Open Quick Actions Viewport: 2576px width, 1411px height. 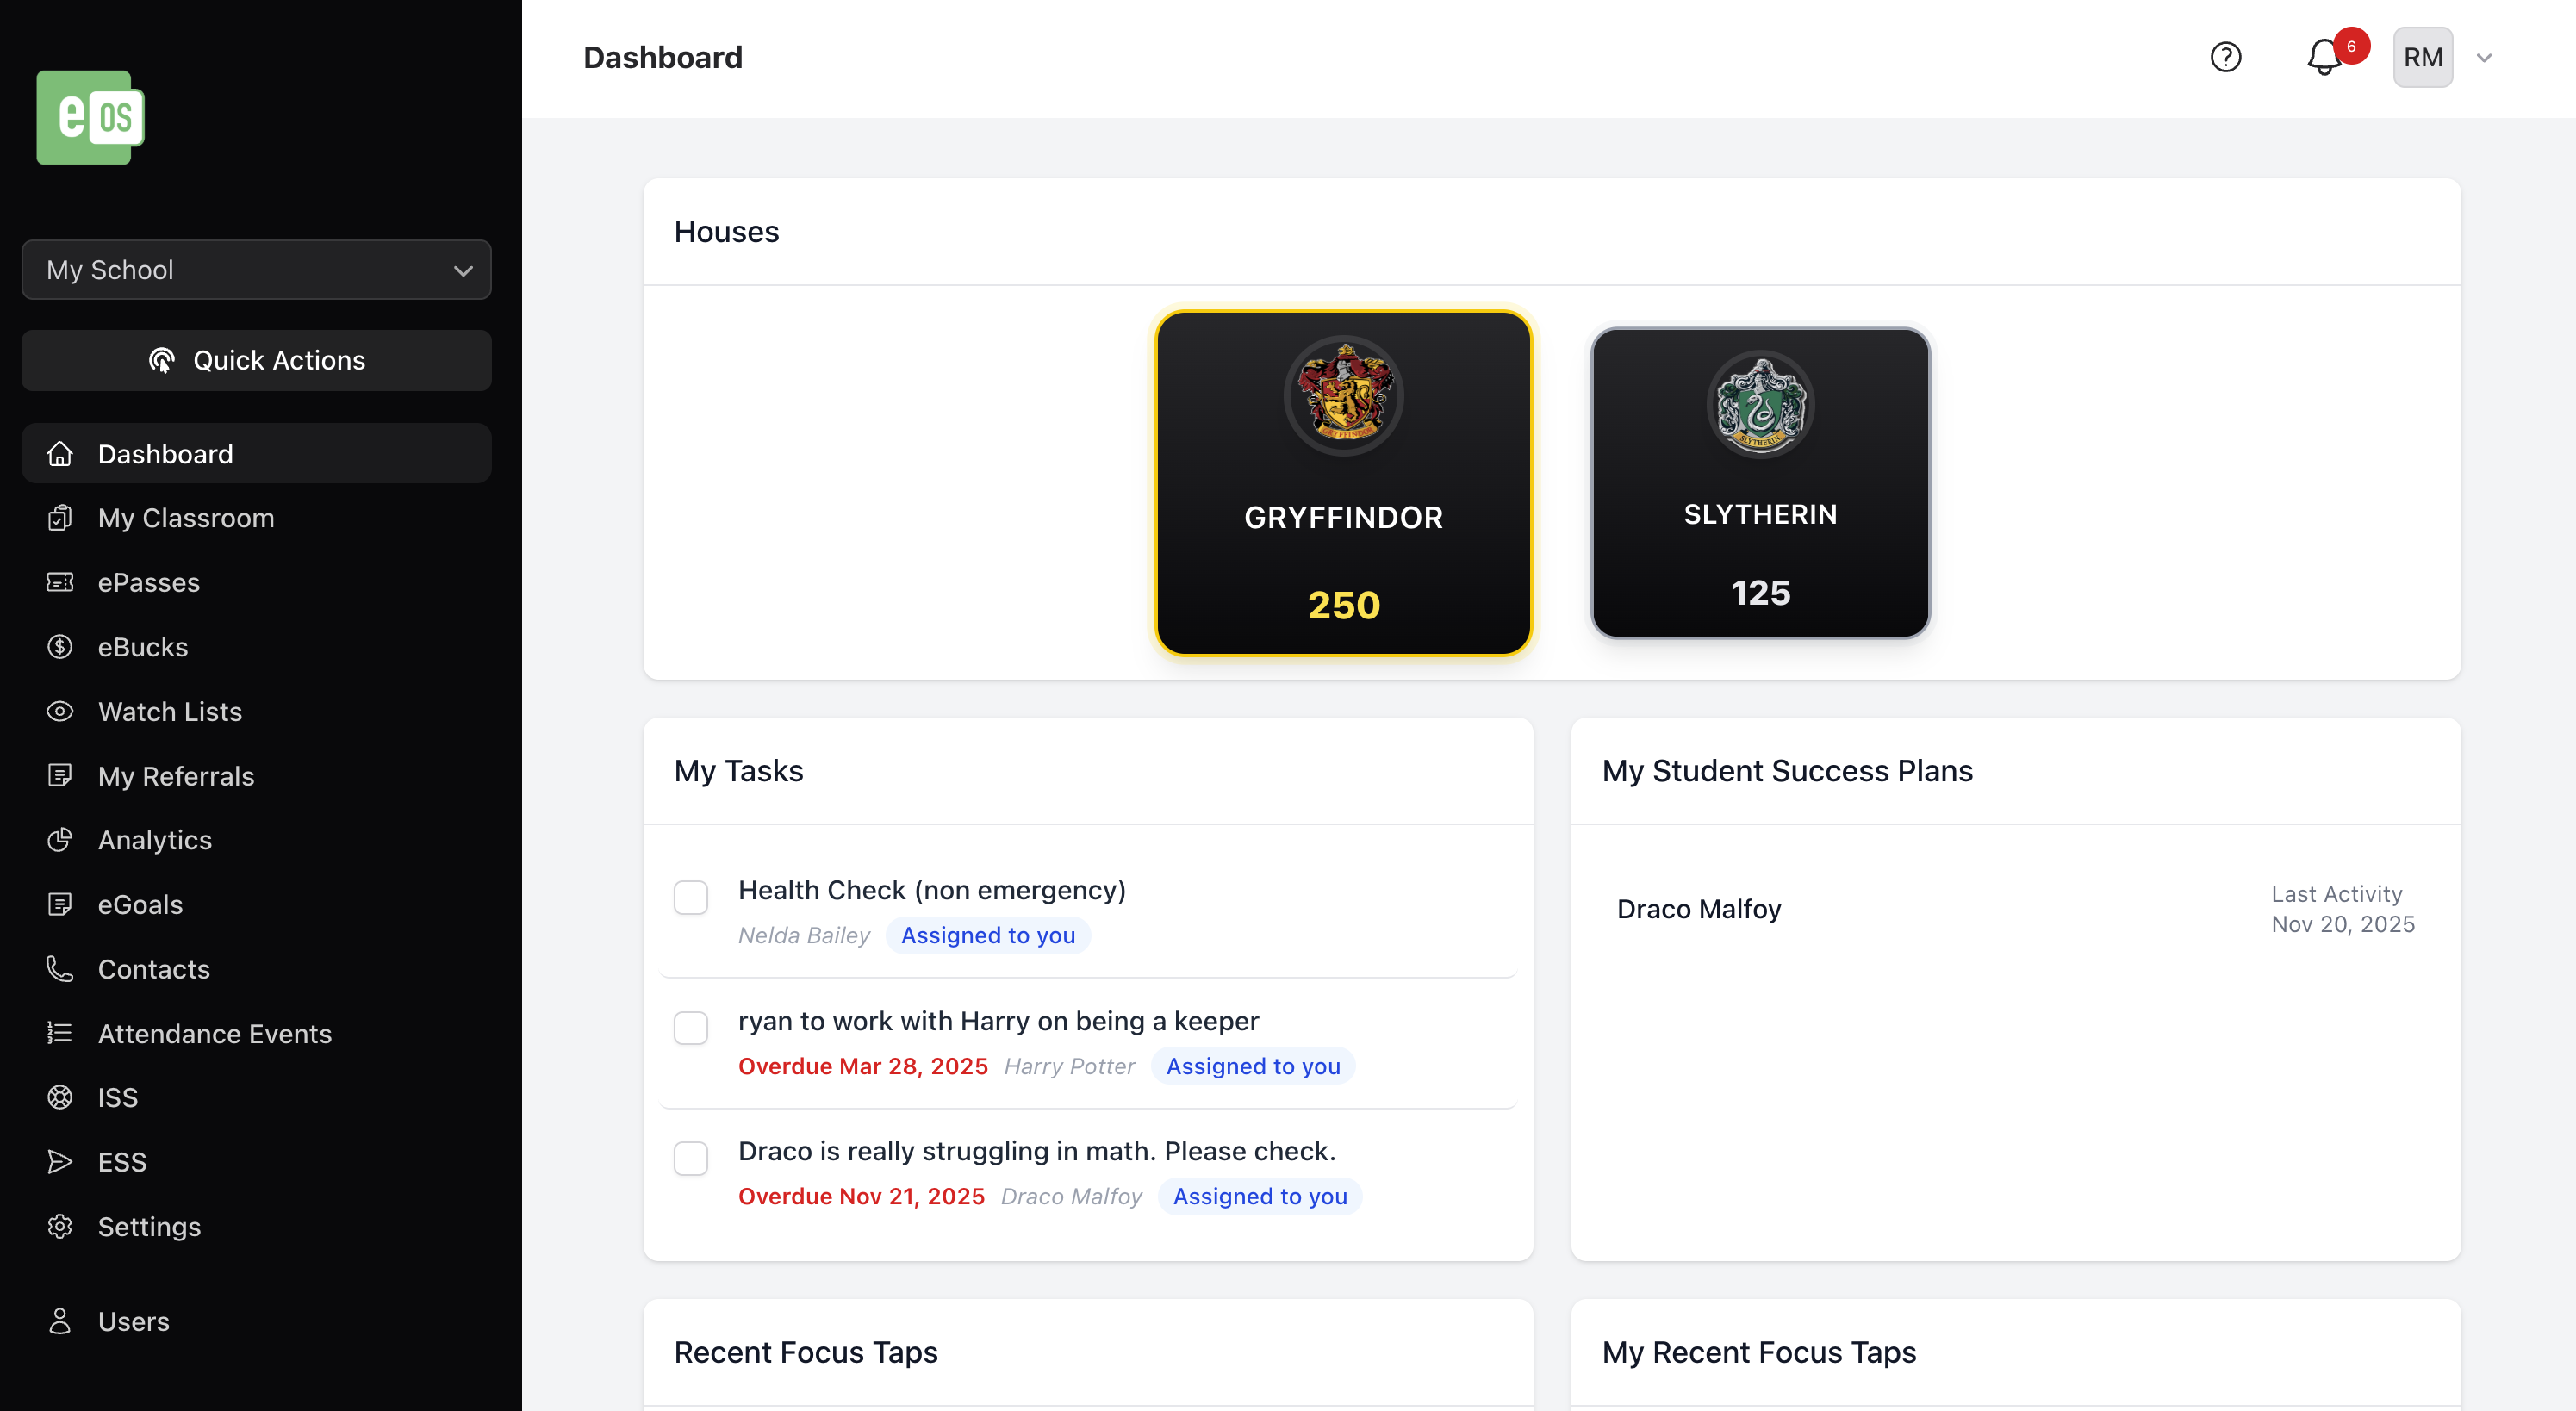click(256, 360)
